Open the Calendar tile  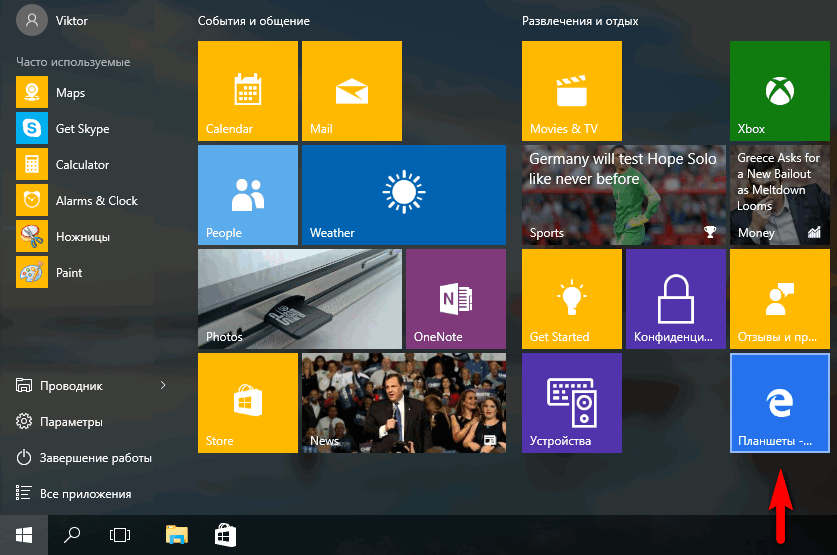tap(248, 91)
